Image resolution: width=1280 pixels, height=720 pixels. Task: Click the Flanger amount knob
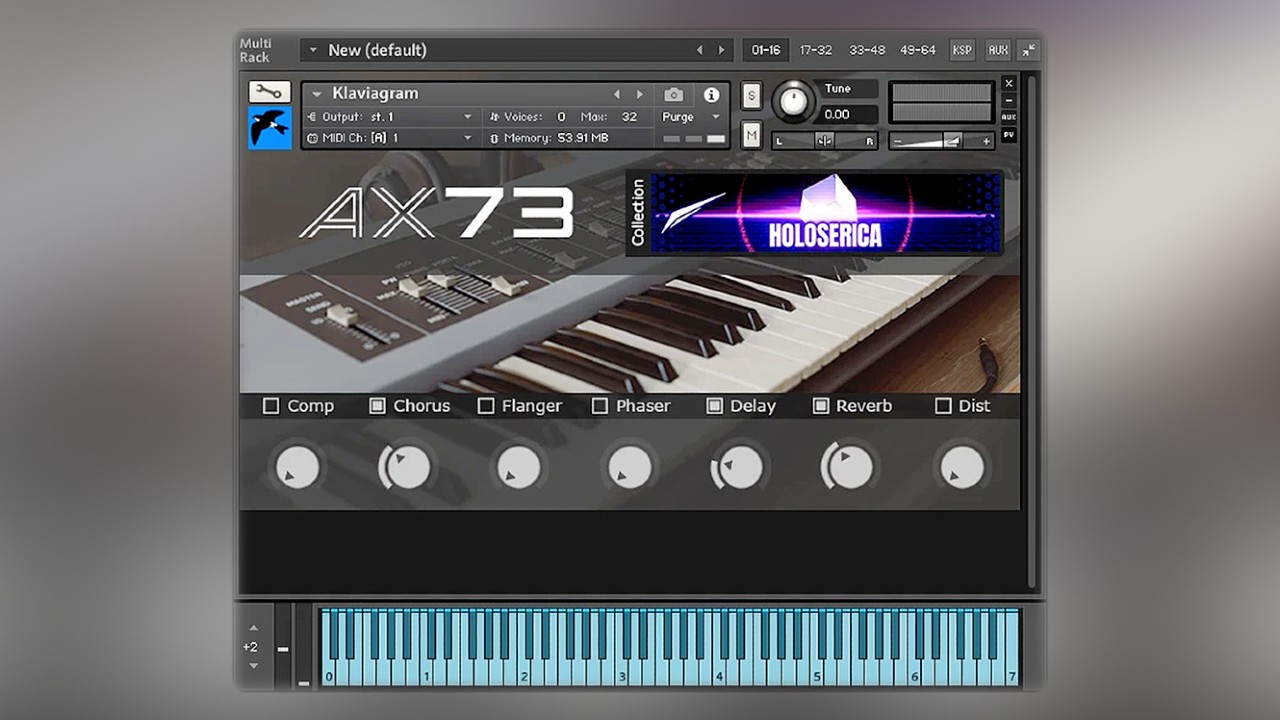[x=518, y=467]
